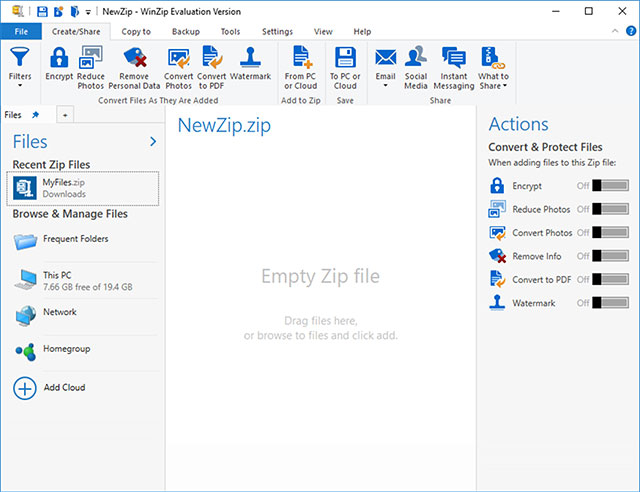Click the NewZip.zip title heading

(x=224, y=125)
